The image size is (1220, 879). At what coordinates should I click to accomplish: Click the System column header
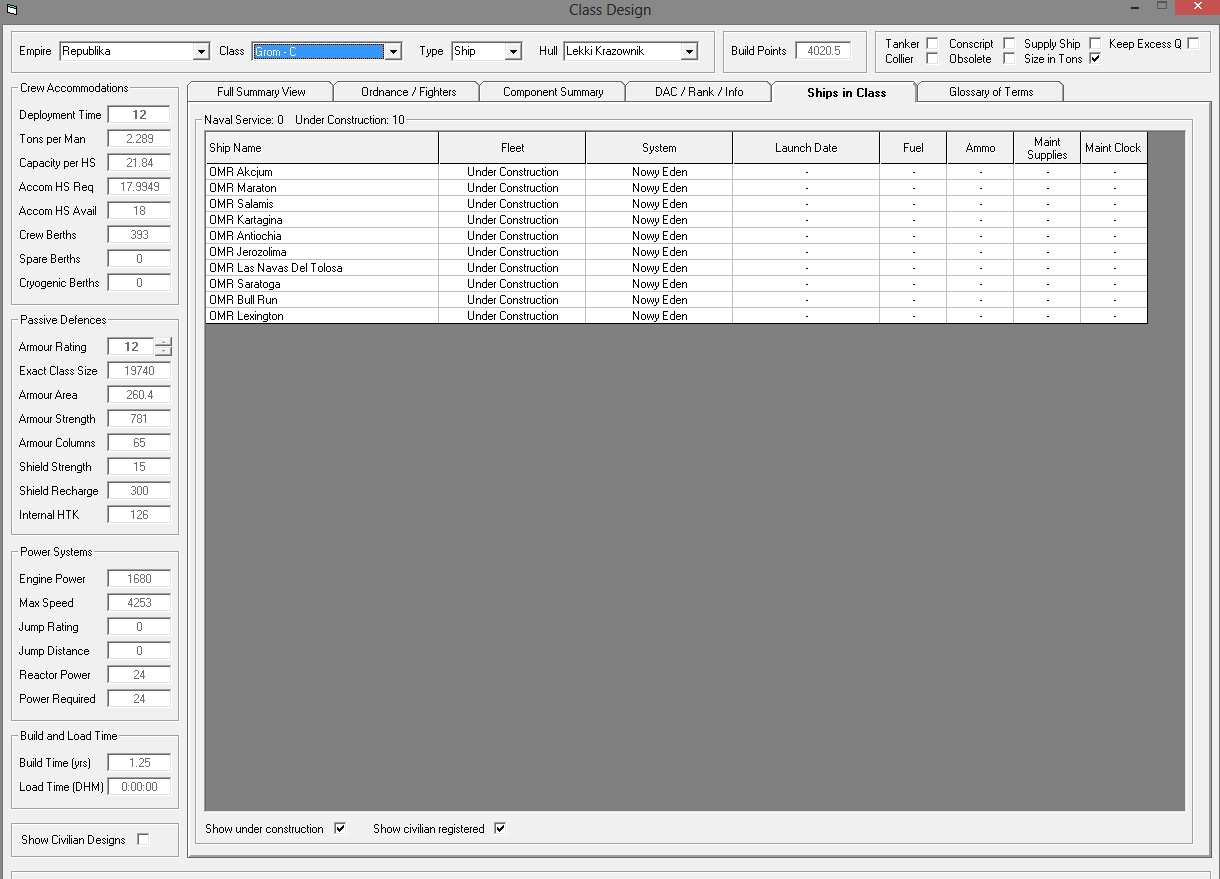click(x=659, y=148)
